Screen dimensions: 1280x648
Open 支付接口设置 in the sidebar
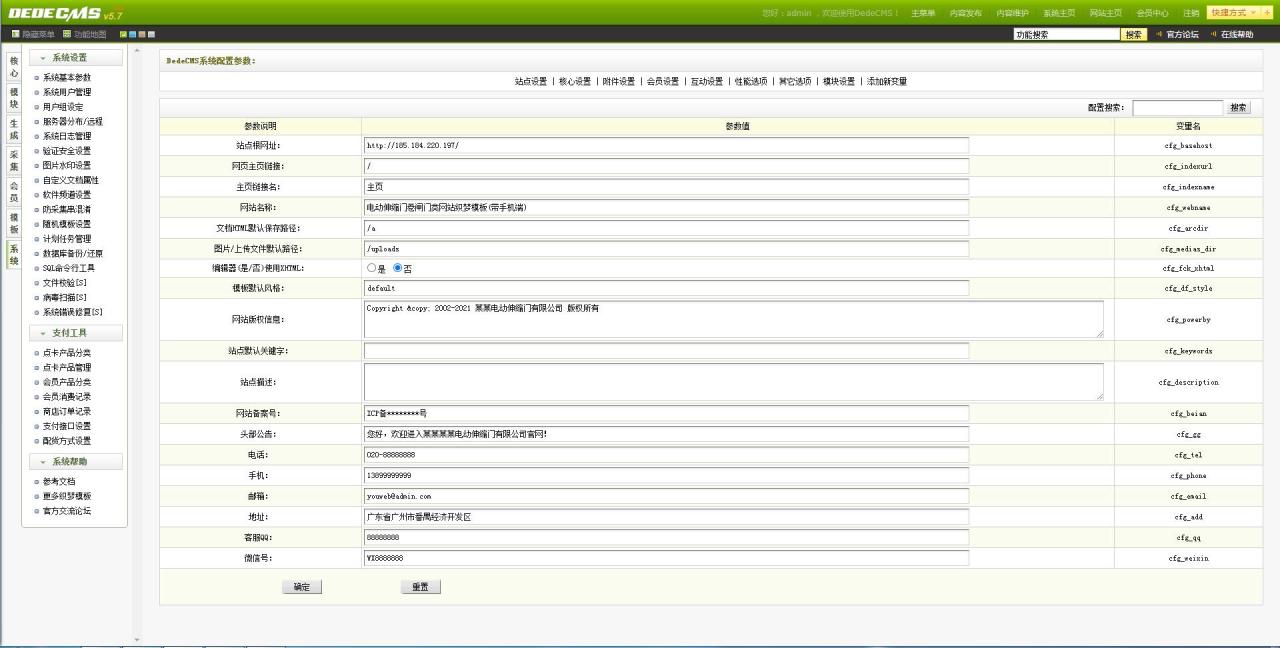tap(67, 426)
